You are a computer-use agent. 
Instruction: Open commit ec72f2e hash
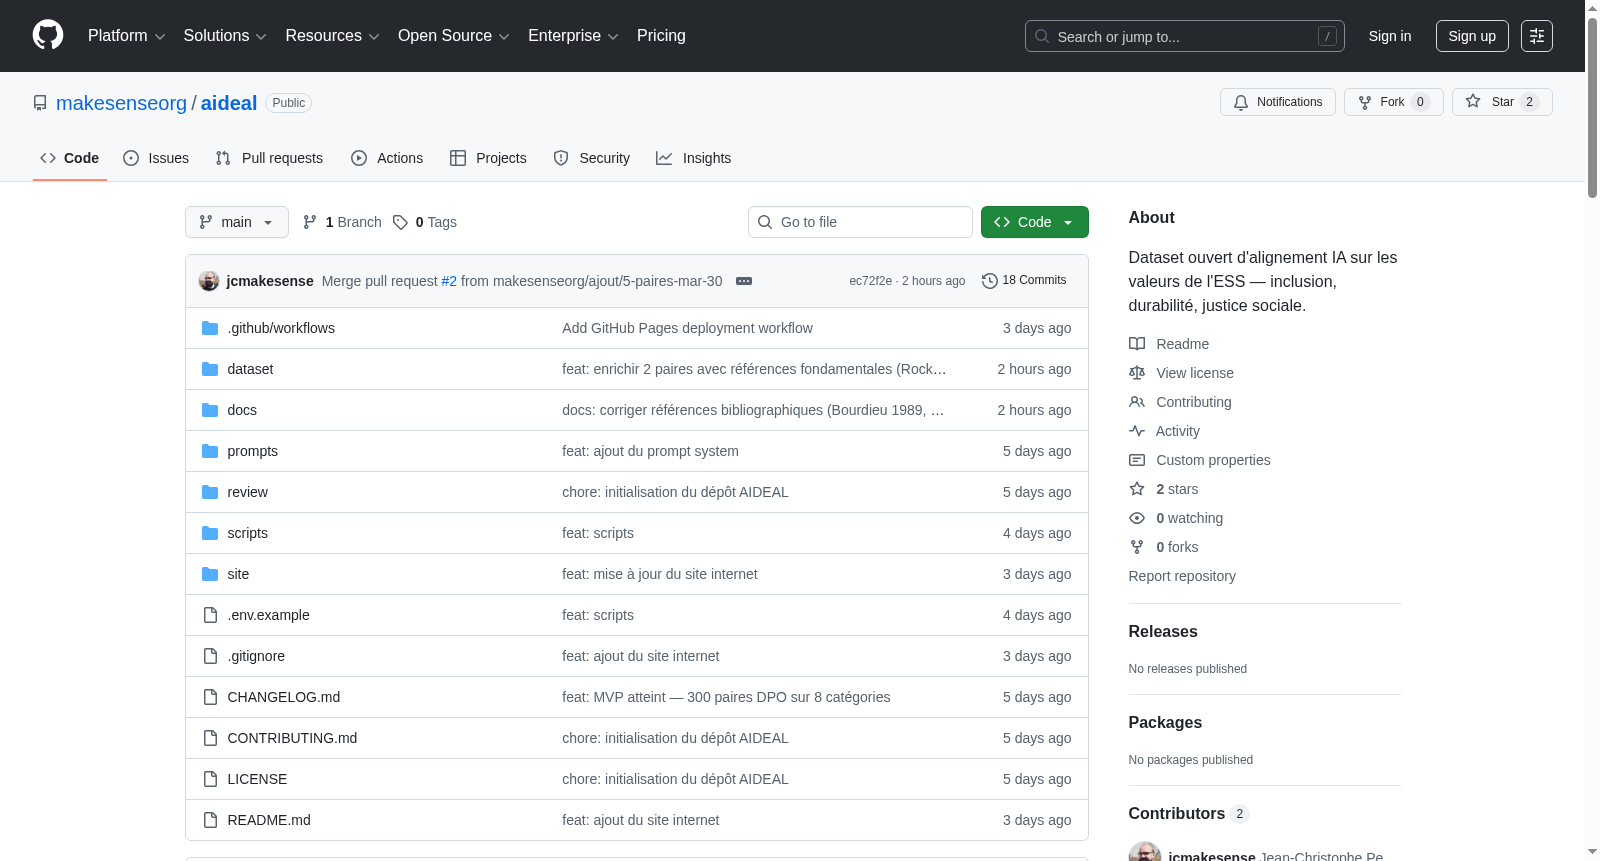pos(870,281)
